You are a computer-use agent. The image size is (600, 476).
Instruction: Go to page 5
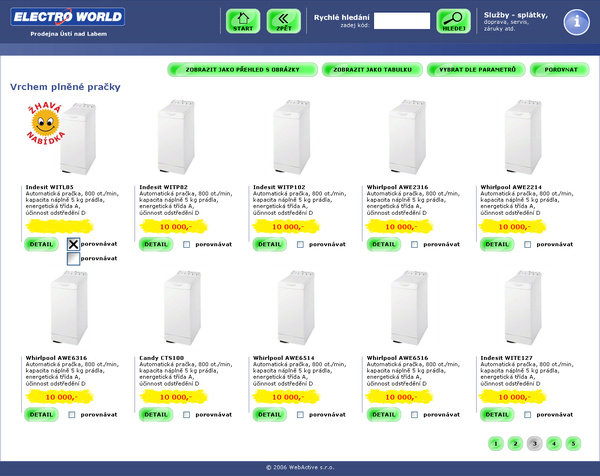coord(573,444)
